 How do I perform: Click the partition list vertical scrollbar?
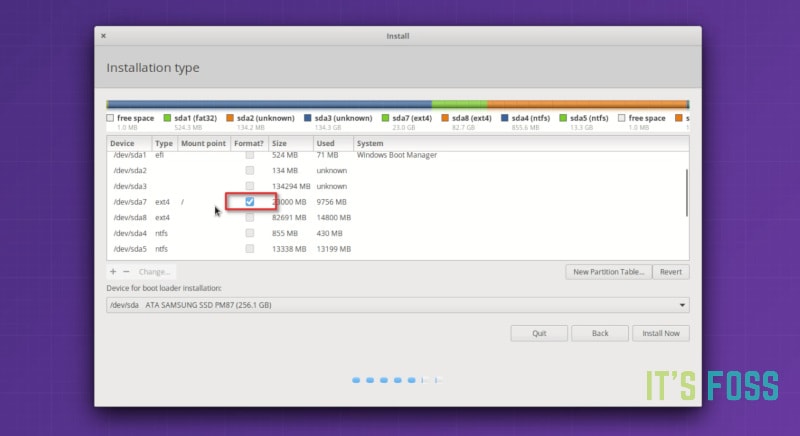tap(686, 192)
